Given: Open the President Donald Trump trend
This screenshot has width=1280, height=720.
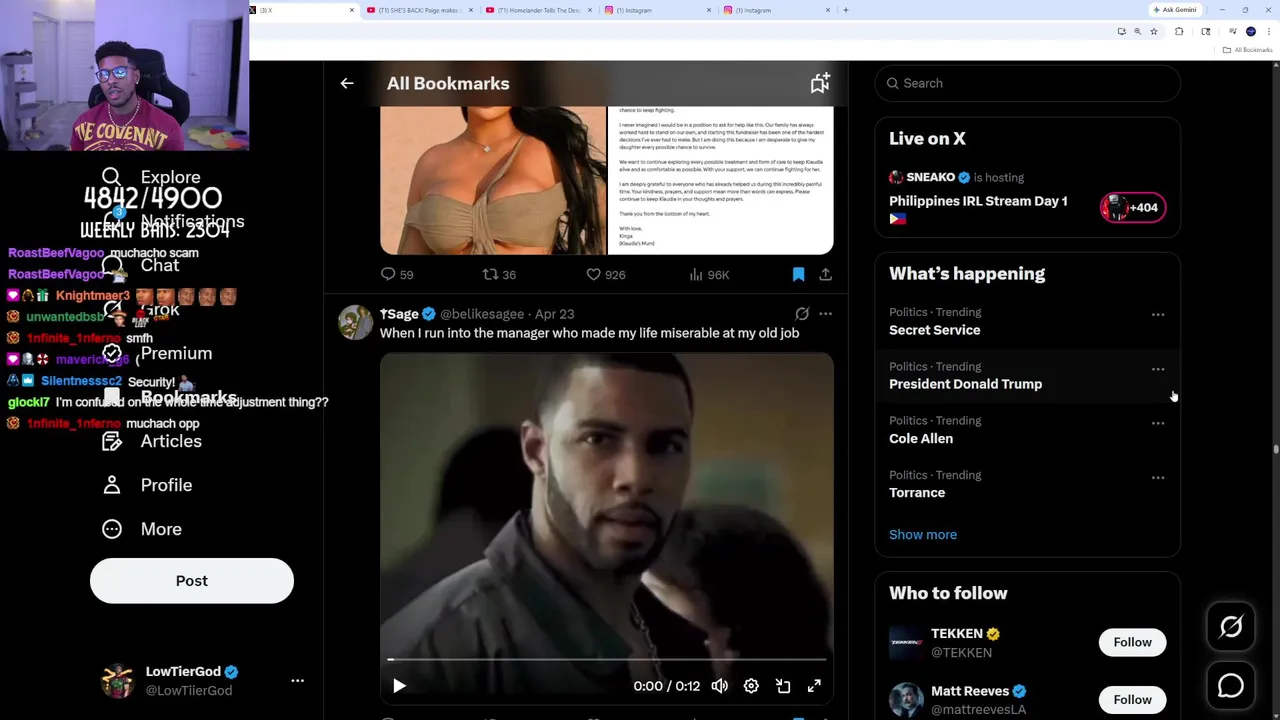Looking at the screenshot, I should pyautogui.click(x=1028, y=376).
